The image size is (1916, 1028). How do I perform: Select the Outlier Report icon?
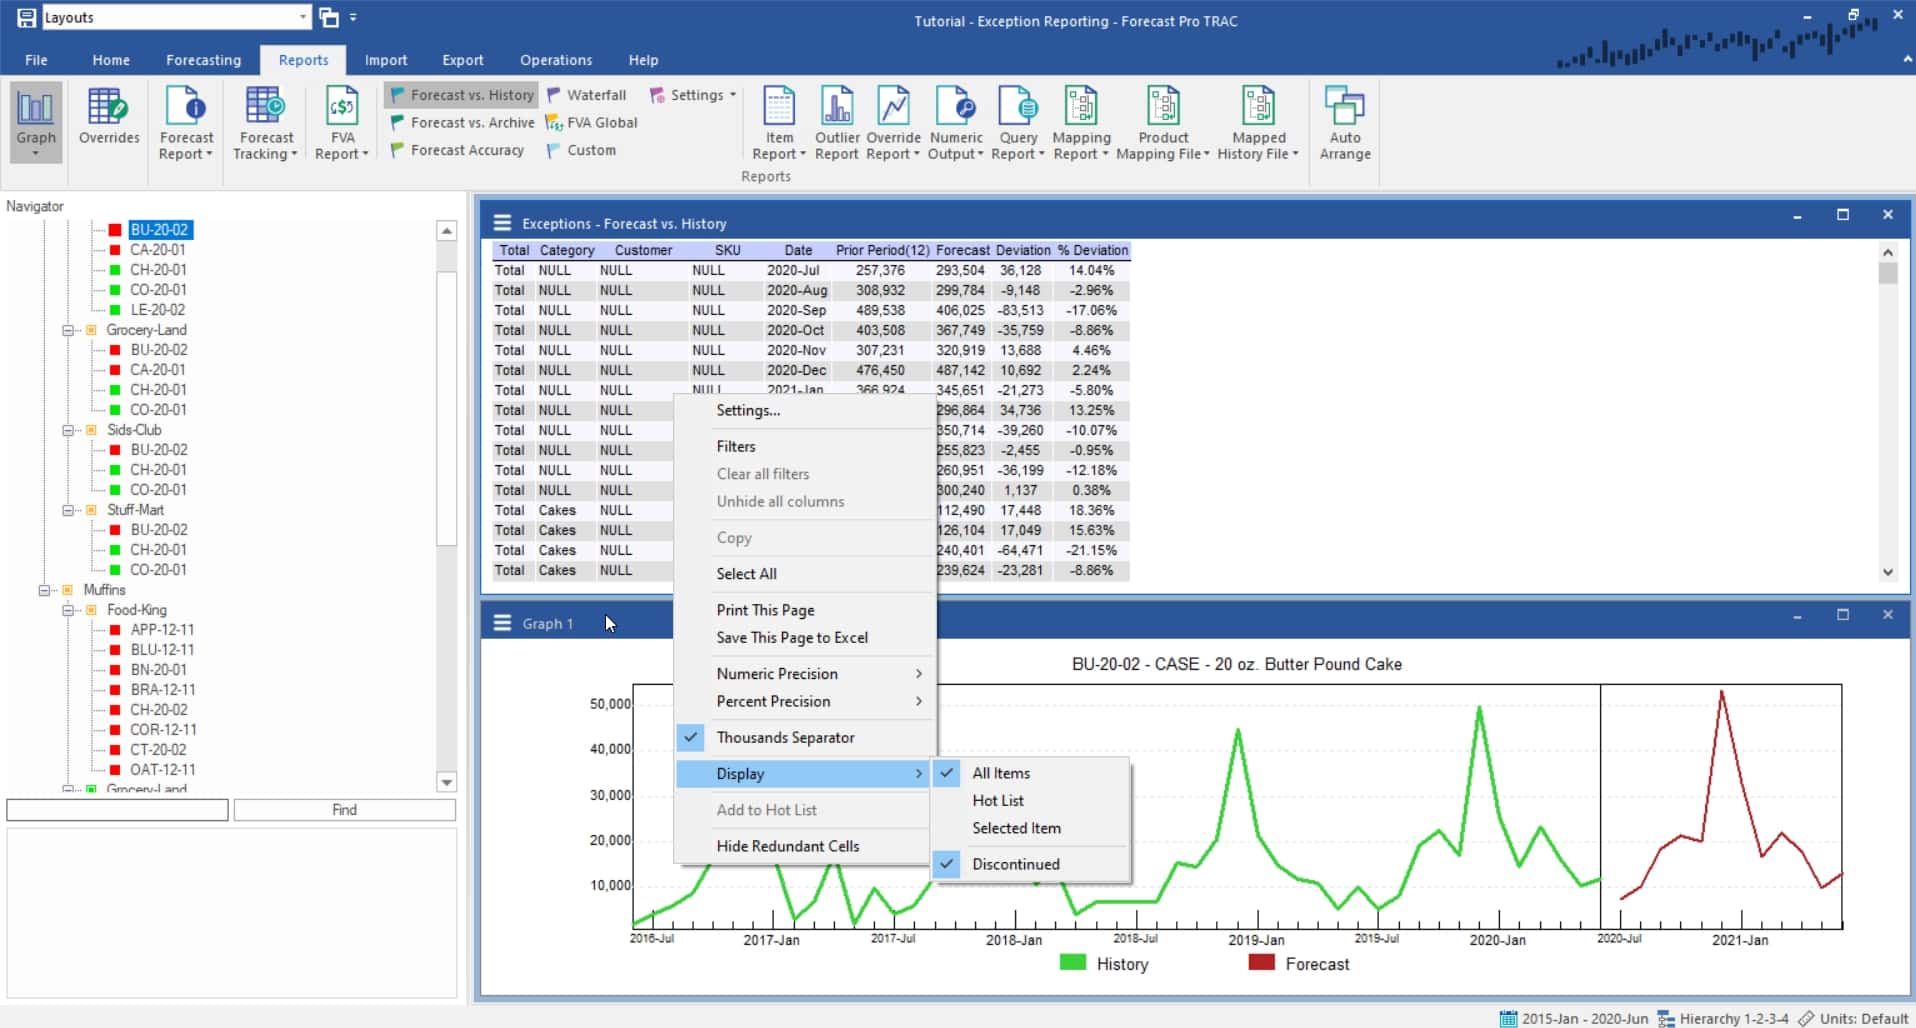pos(837,118)
